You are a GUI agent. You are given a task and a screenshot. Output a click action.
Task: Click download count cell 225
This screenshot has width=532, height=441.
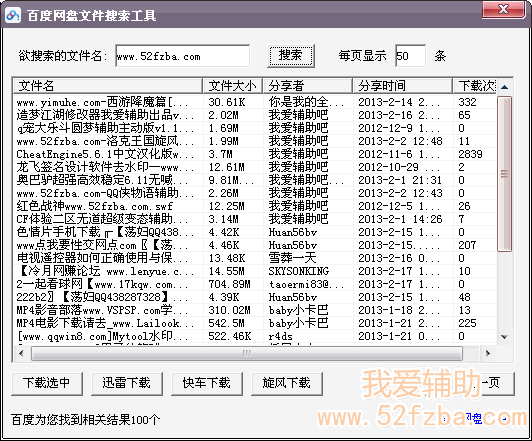[x=467, y=323]
